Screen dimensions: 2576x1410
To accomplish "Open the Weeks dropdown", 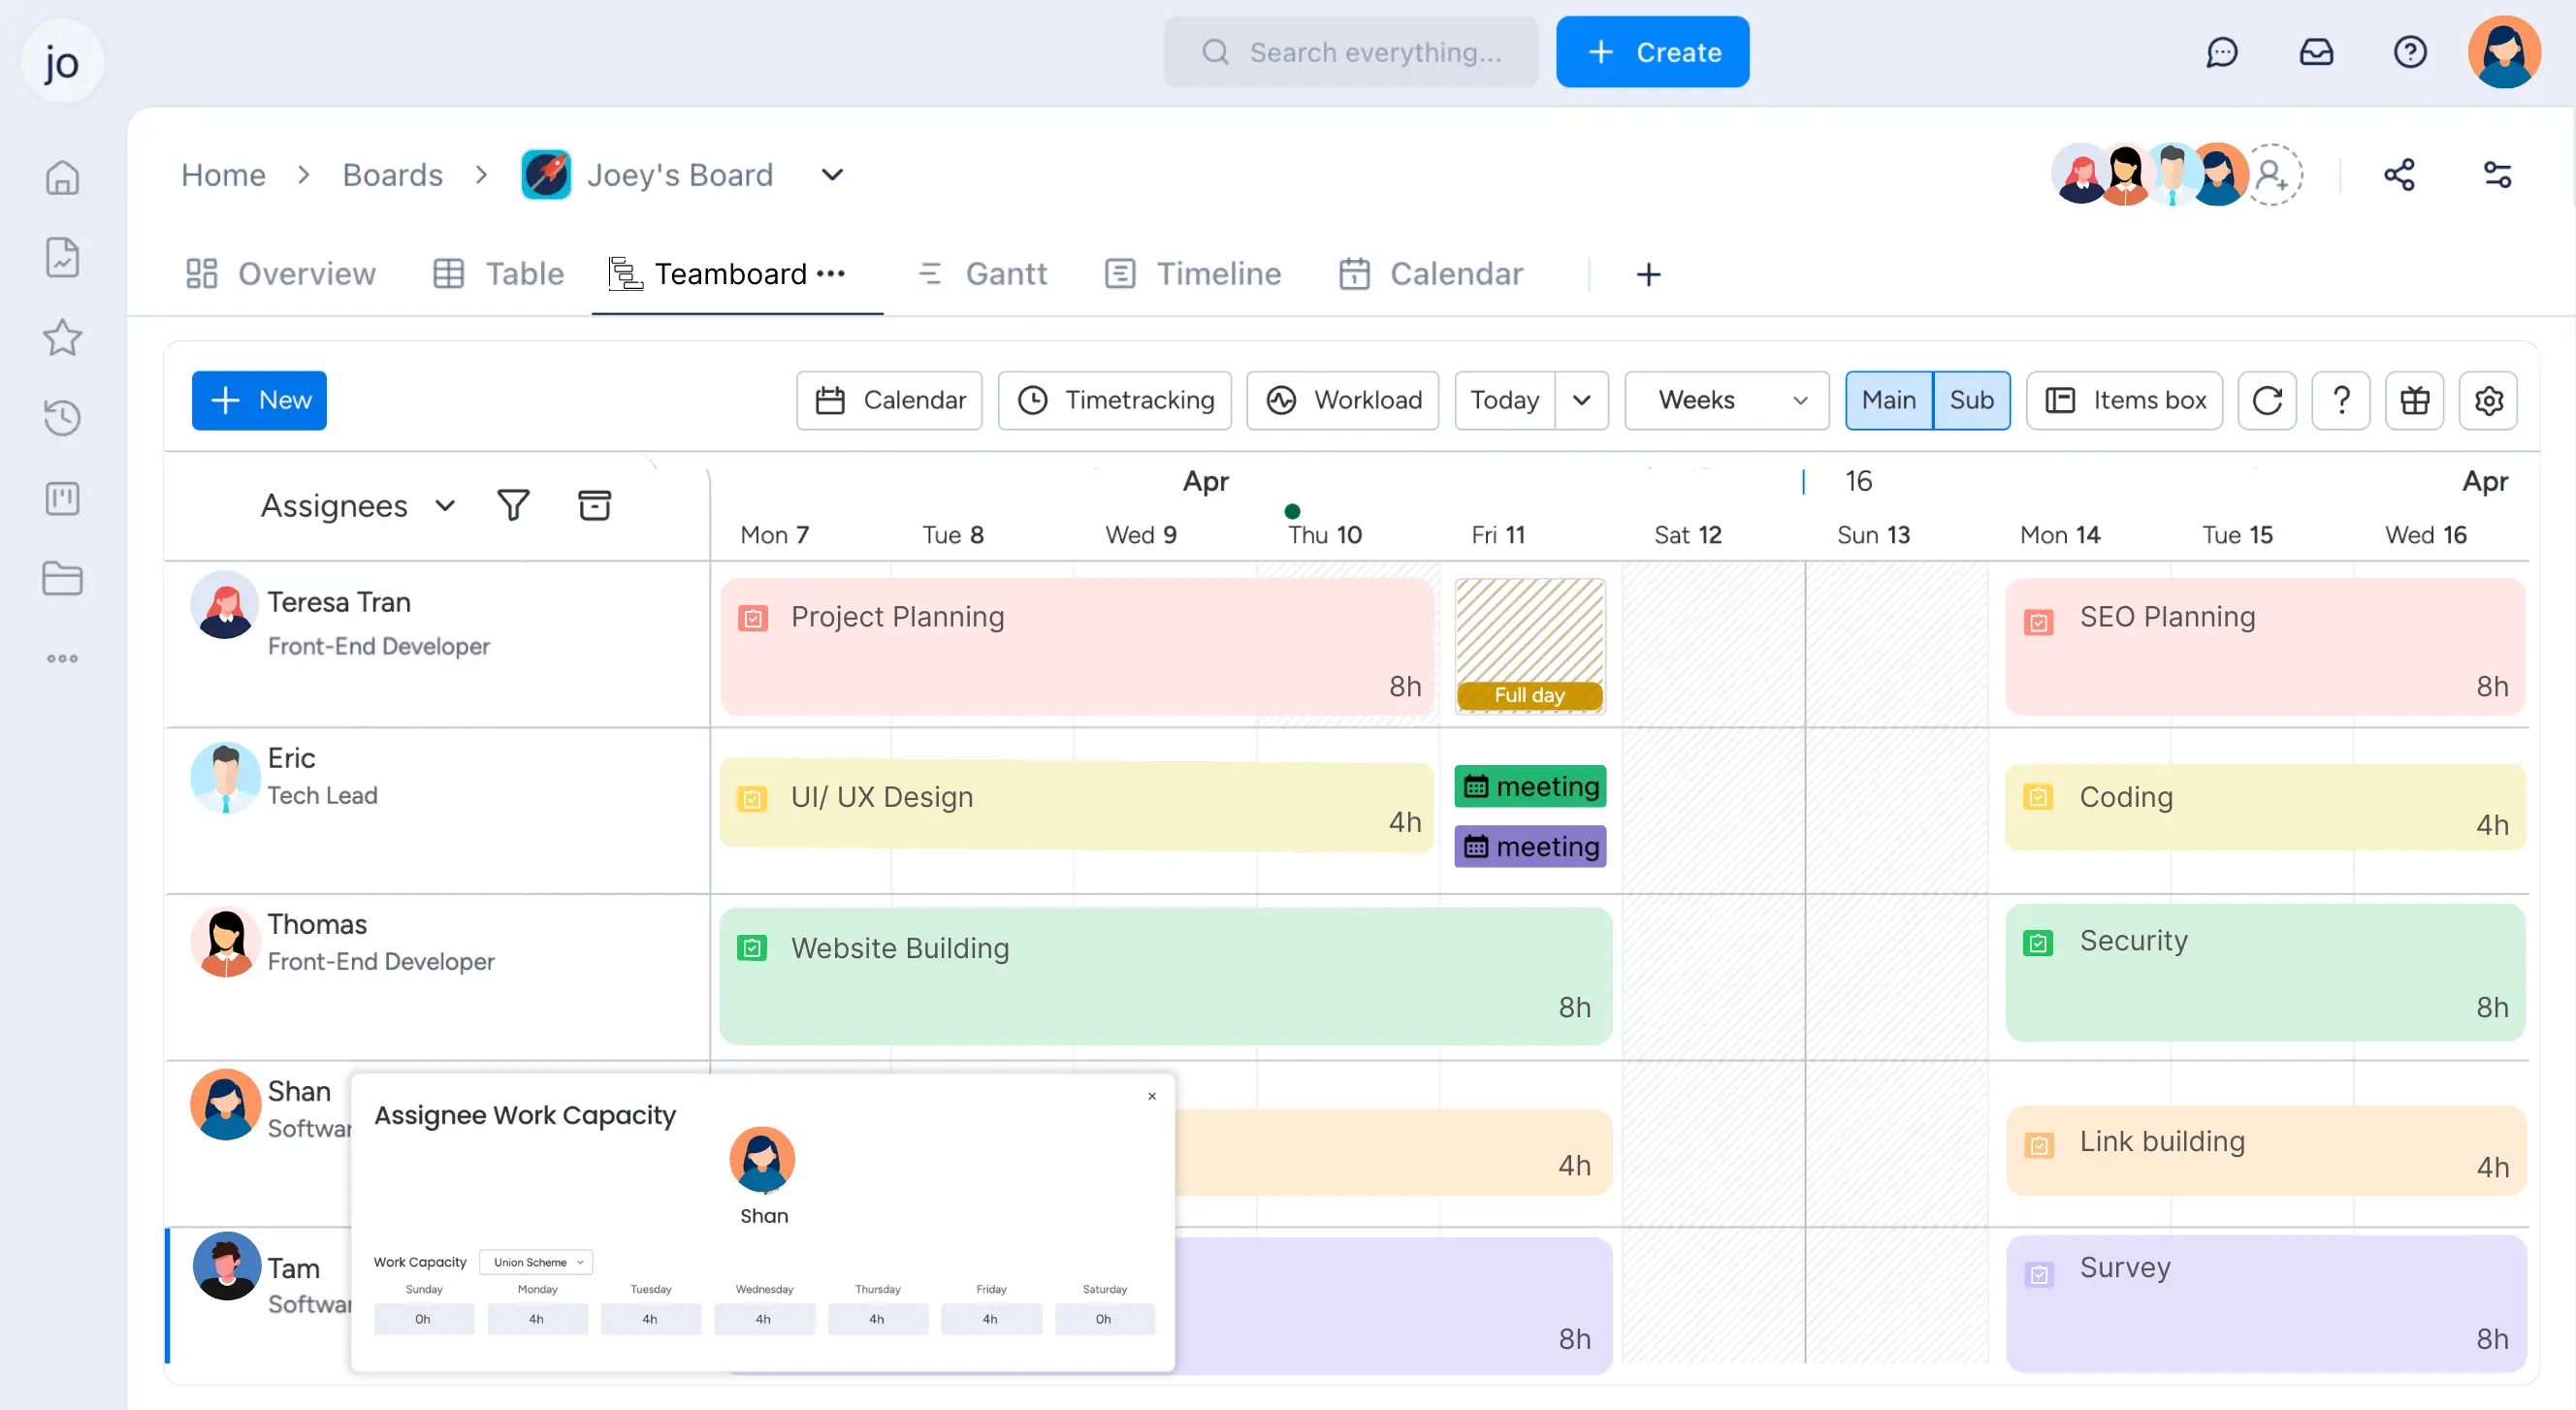I will [x=1726, y=400].
